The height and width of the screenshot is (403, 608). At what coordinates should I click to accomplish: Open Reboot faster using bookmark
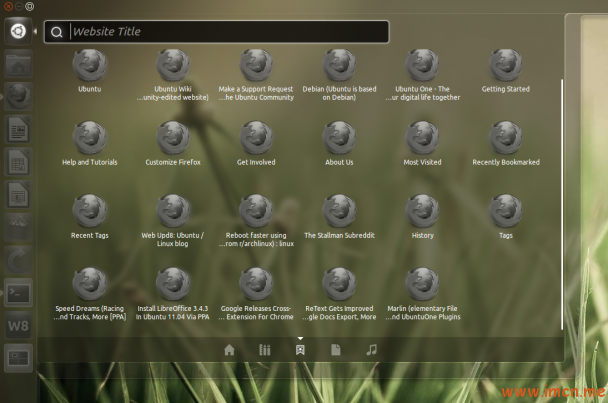pos(256,221)
